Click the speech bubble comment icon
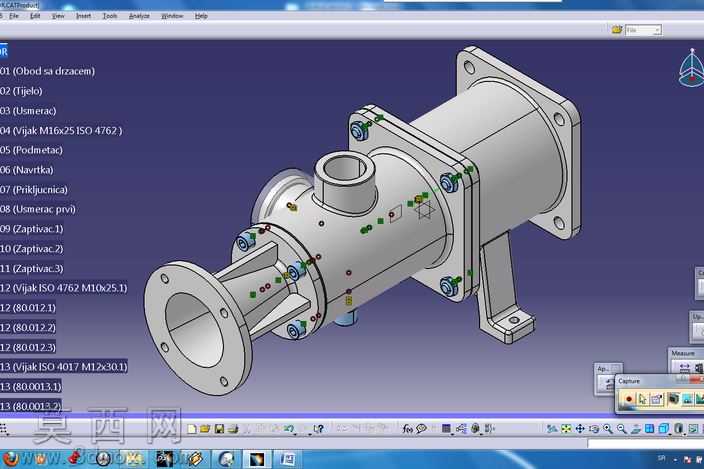The image size is (704, 469). [421, 429]
